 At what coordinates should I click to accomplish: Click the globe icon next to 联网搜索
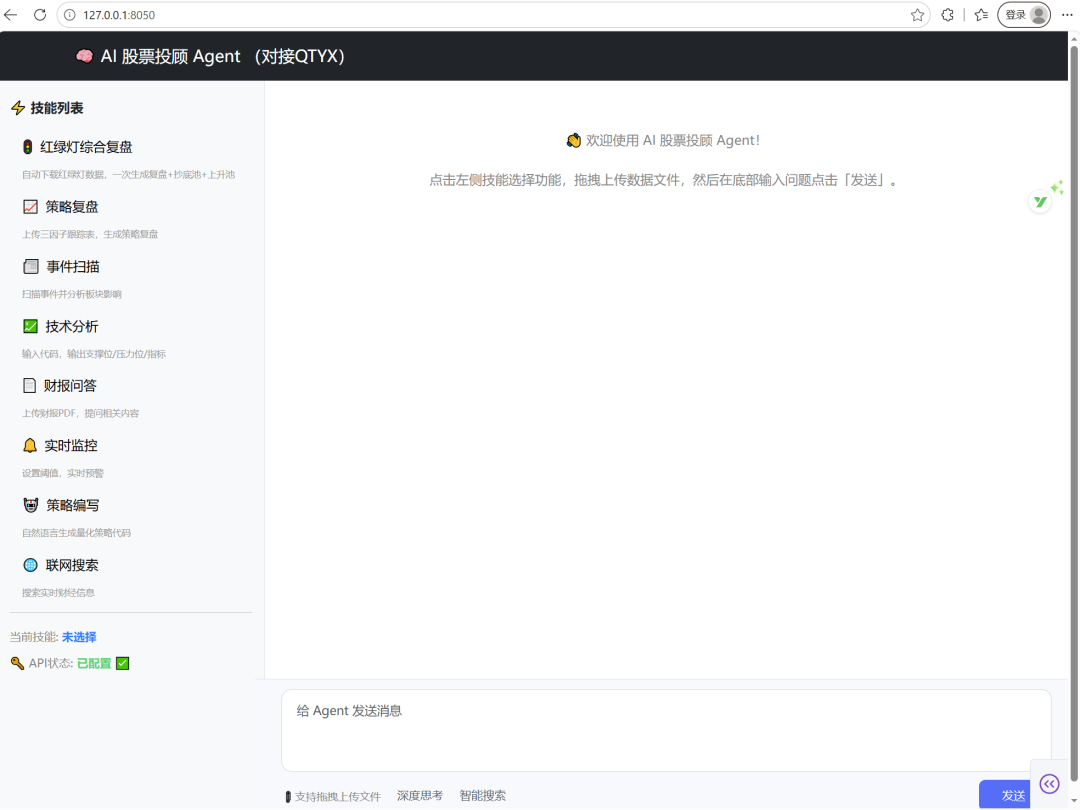pos(30,565)
